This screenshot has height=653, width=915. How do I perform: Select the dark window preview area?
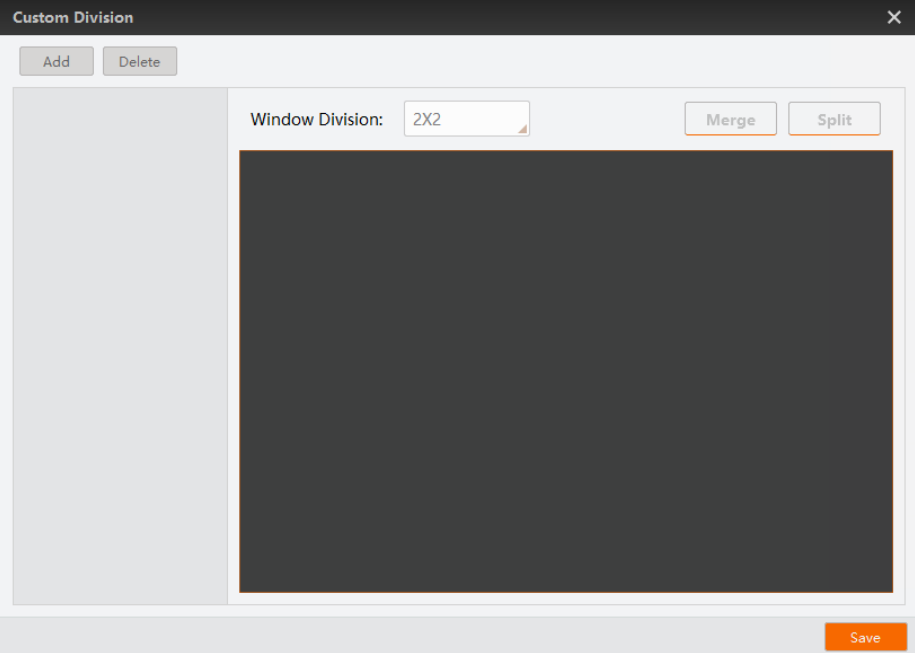566,371
